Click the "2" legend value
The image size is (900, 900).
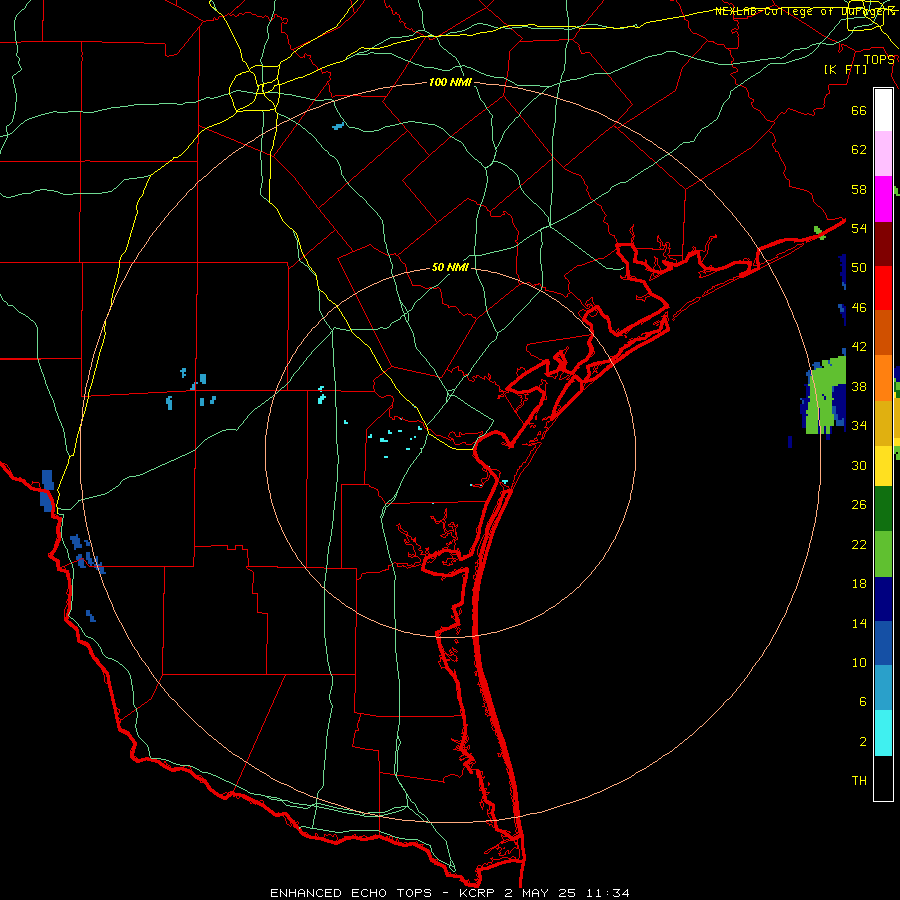point(862,742)
